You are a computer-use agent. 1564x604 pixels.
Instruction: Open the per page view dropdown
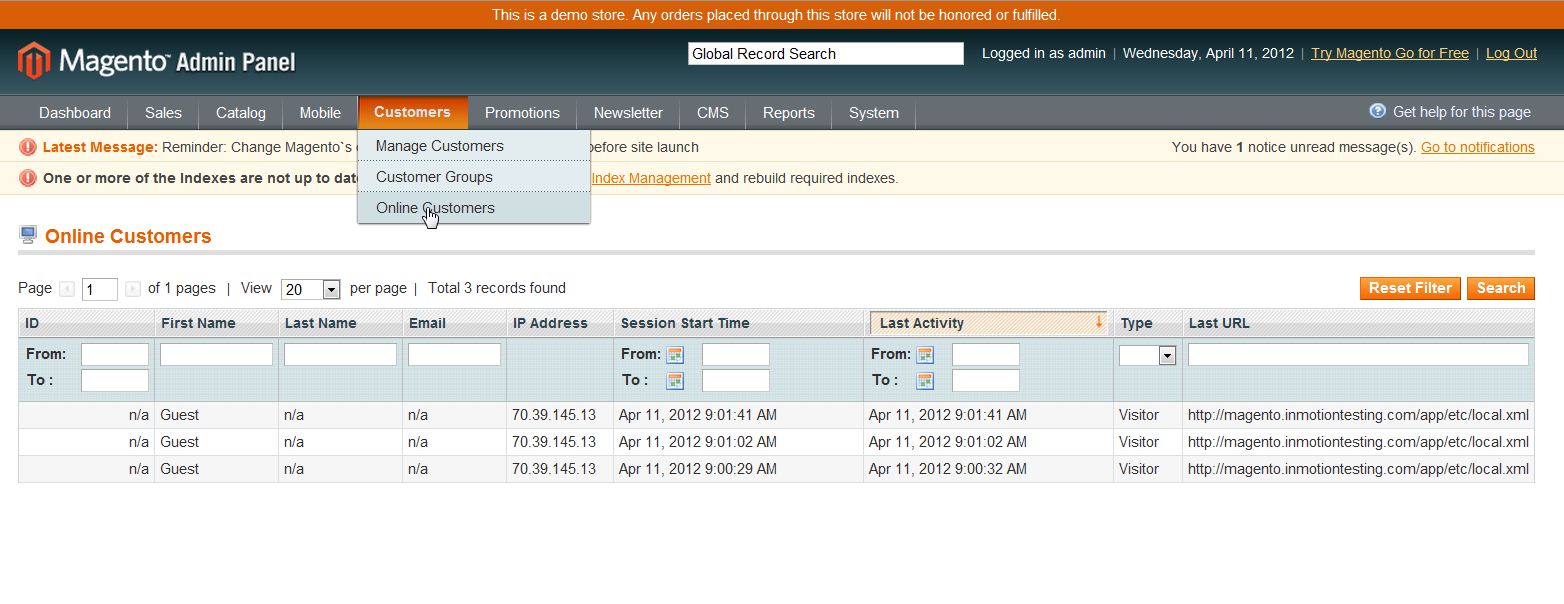point(311,289)
